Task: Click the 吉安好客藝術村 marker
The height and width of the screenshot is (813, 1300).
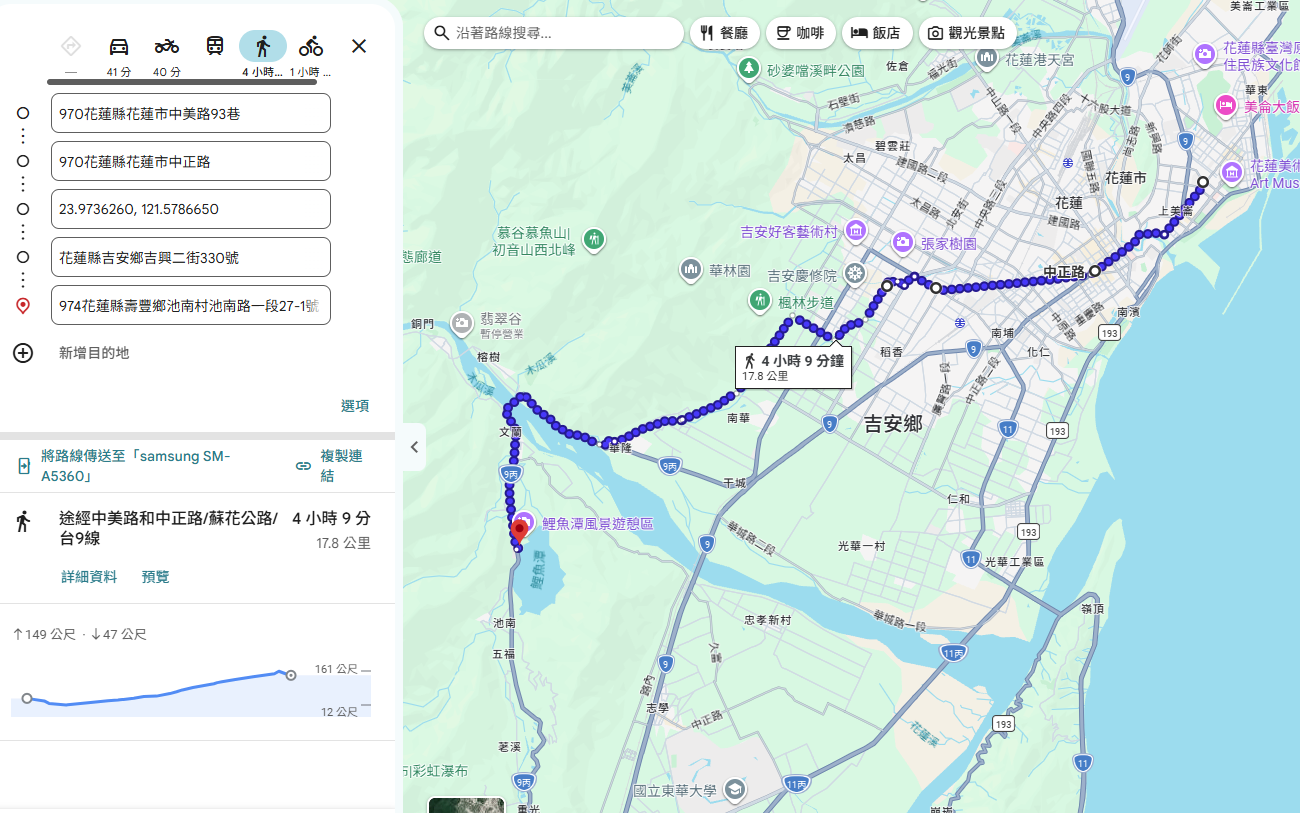Action: click(x=856, y=231)
